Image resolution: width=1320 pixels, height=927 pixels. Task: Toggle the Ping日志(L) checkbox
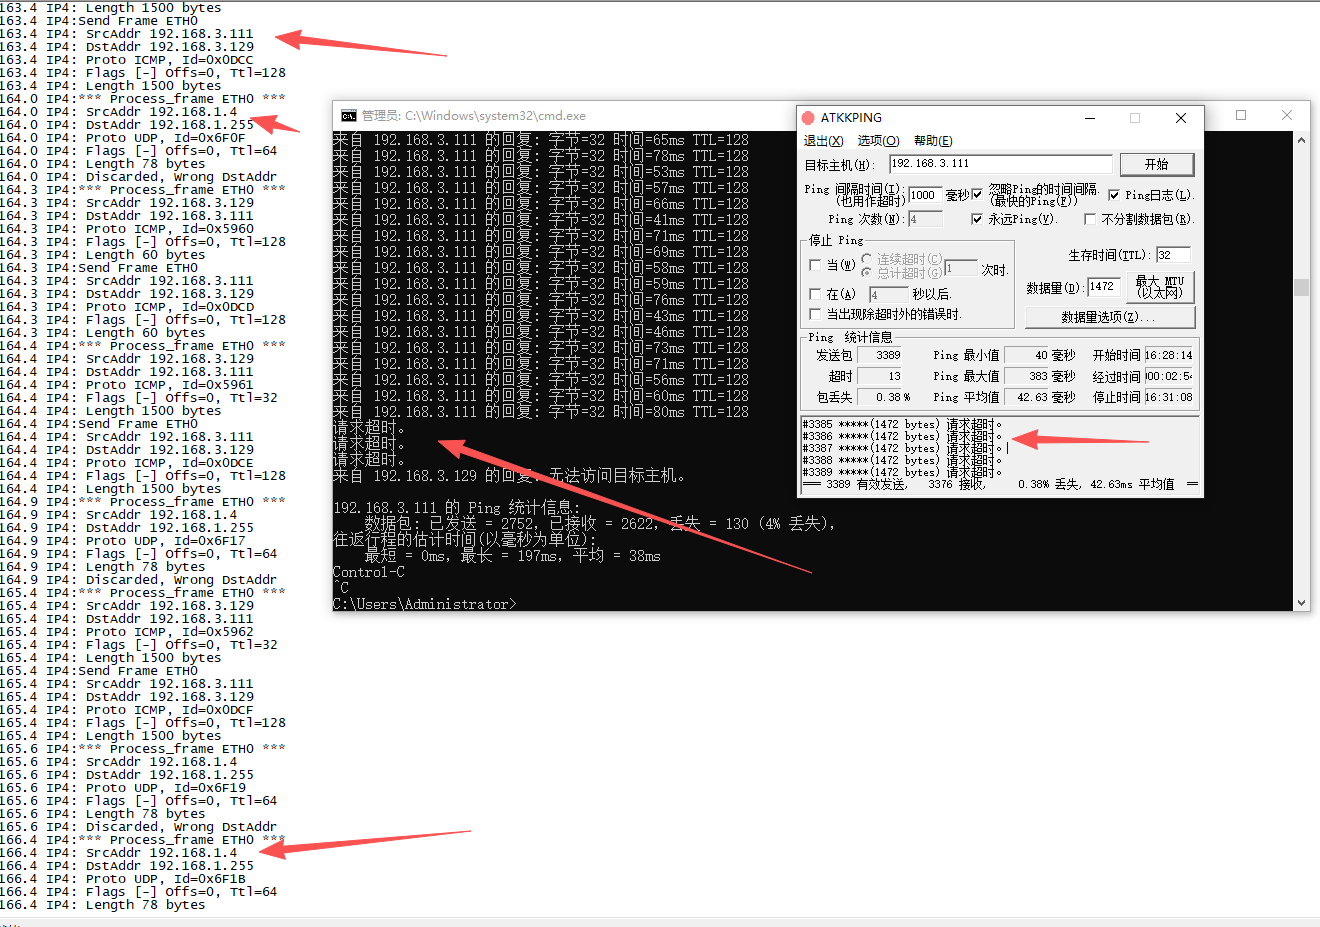click(1114, 195)
